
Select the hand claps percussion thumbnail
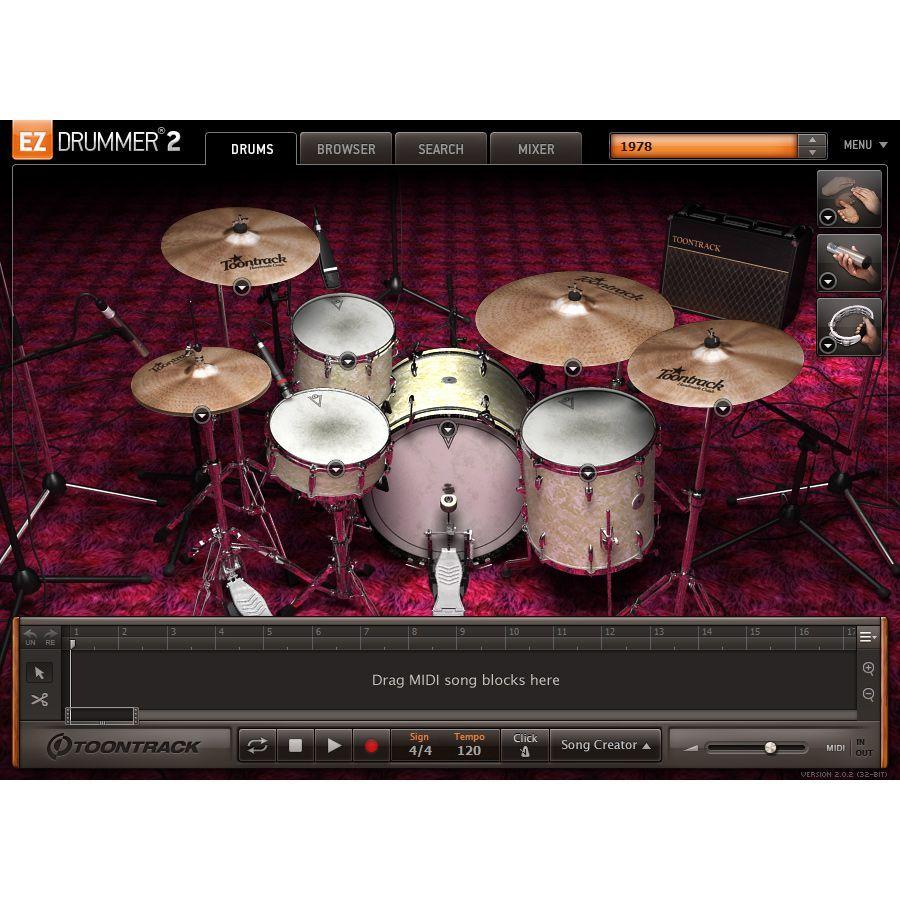[x=849, y=198]
